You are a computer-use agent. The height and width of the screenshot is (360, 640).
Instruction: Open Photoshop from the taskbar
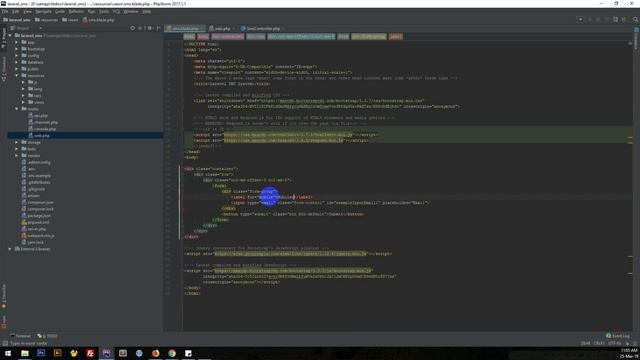pyautogui.click(x=41, y=353)
